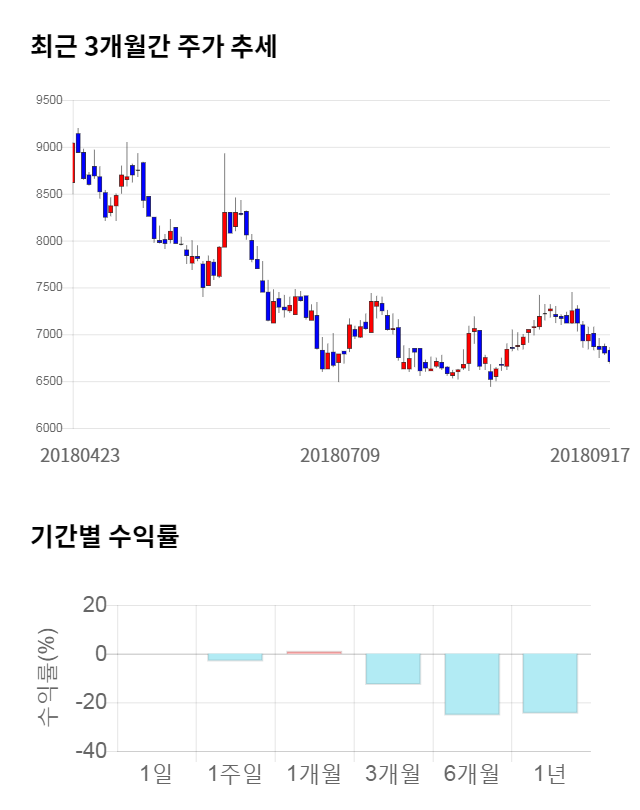The height and width of the screenshot is (810, 640).
Task: Click the 1일 period label
Action: (156, 773)
